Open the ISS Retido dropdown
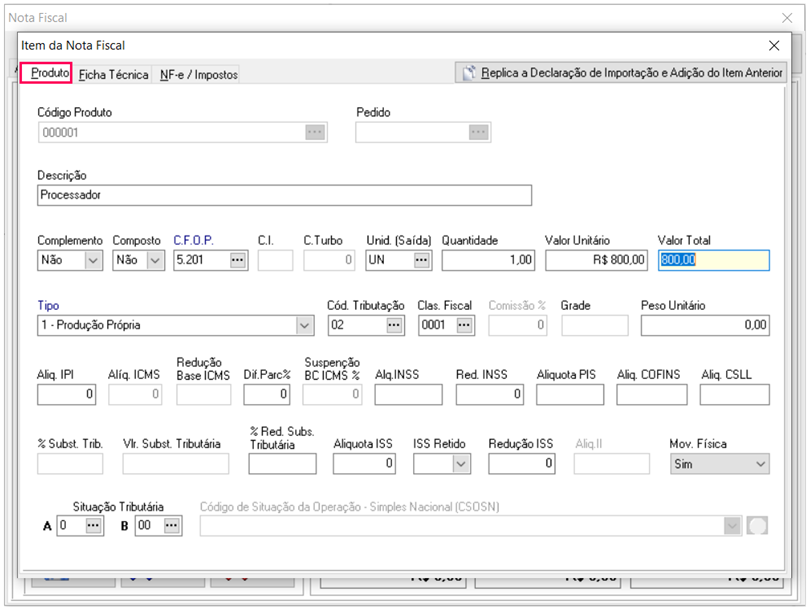The width and height of the screenshot is (810, 609). 460,464
